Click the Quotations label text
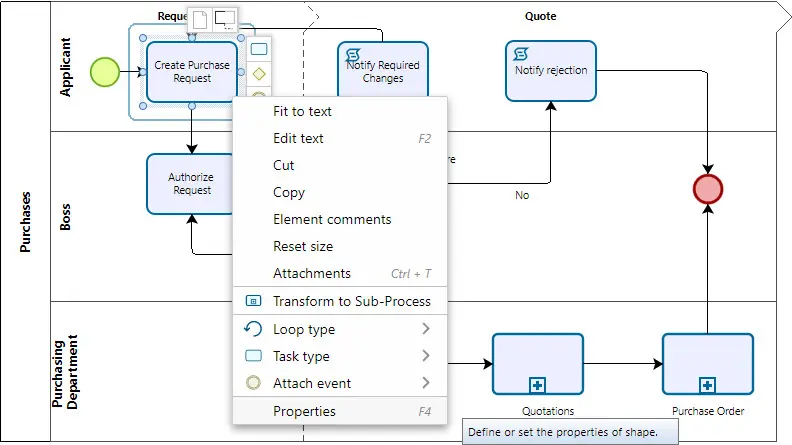 click(548, 411)
